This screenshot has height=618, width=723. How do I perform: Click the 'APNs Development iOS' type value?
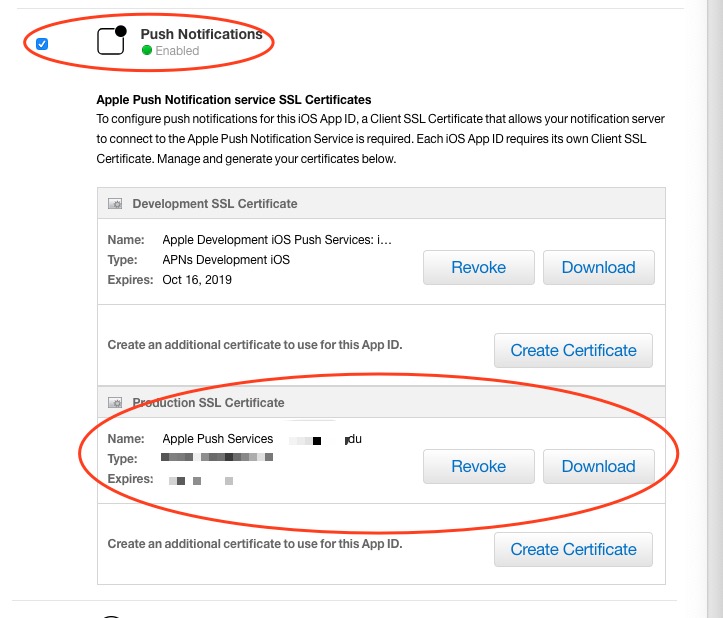tap(226, 260)
